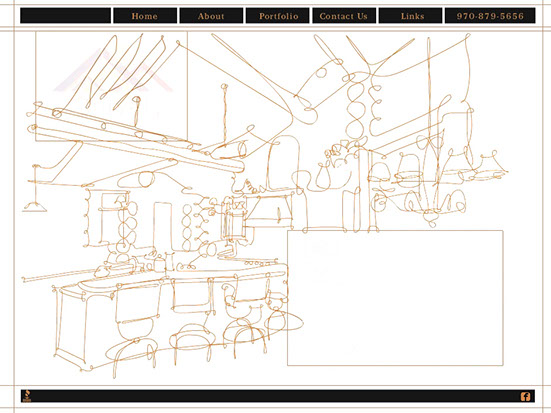Image resolution: width=551 pixels, height=413 pixels.
Task: Click the sketched ceiling beams at upper left
Action: 134,137
